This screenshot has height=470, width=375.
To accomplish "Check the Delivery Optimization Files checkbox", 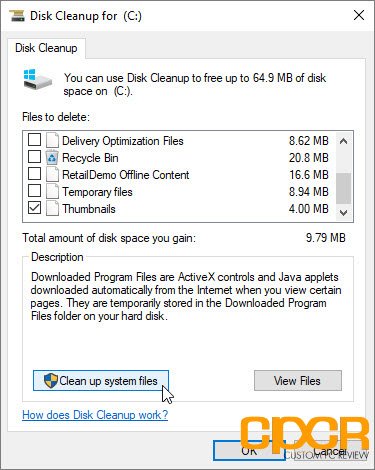I will pos(34,140).
